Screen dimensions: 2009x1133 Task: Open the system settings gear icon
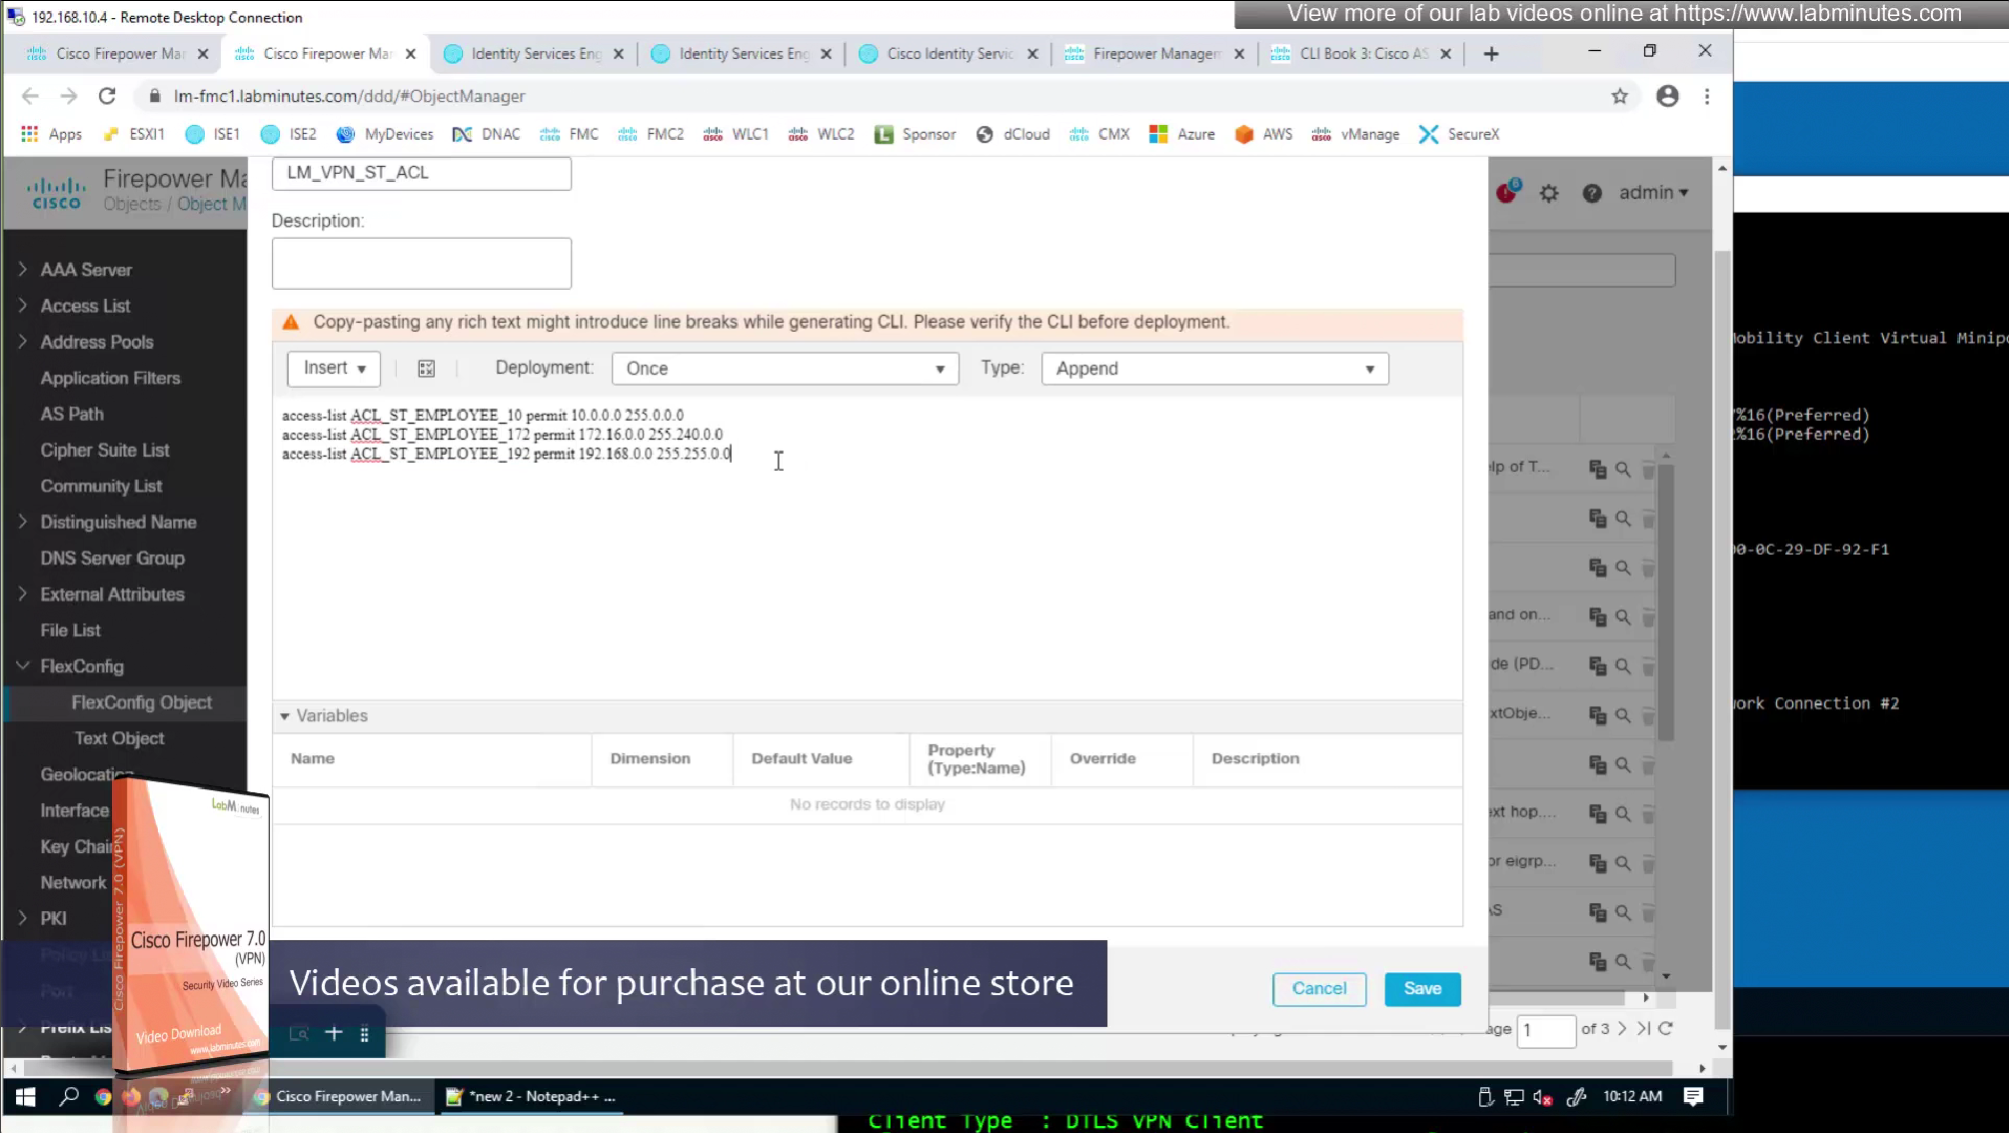pos(1549,193)
